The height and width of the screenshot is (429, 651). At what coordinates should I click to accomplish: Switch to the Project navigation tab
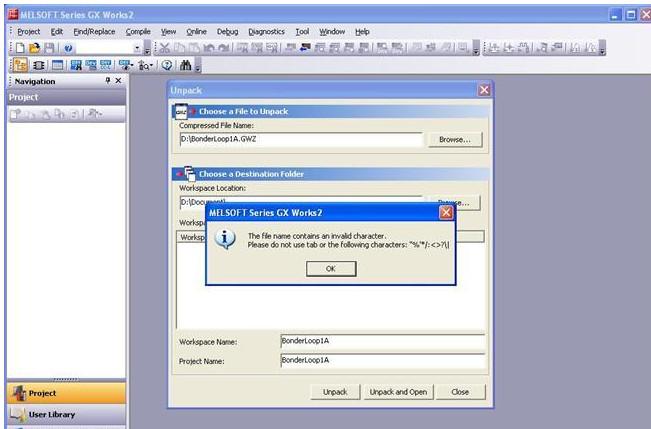pos(66,393)
